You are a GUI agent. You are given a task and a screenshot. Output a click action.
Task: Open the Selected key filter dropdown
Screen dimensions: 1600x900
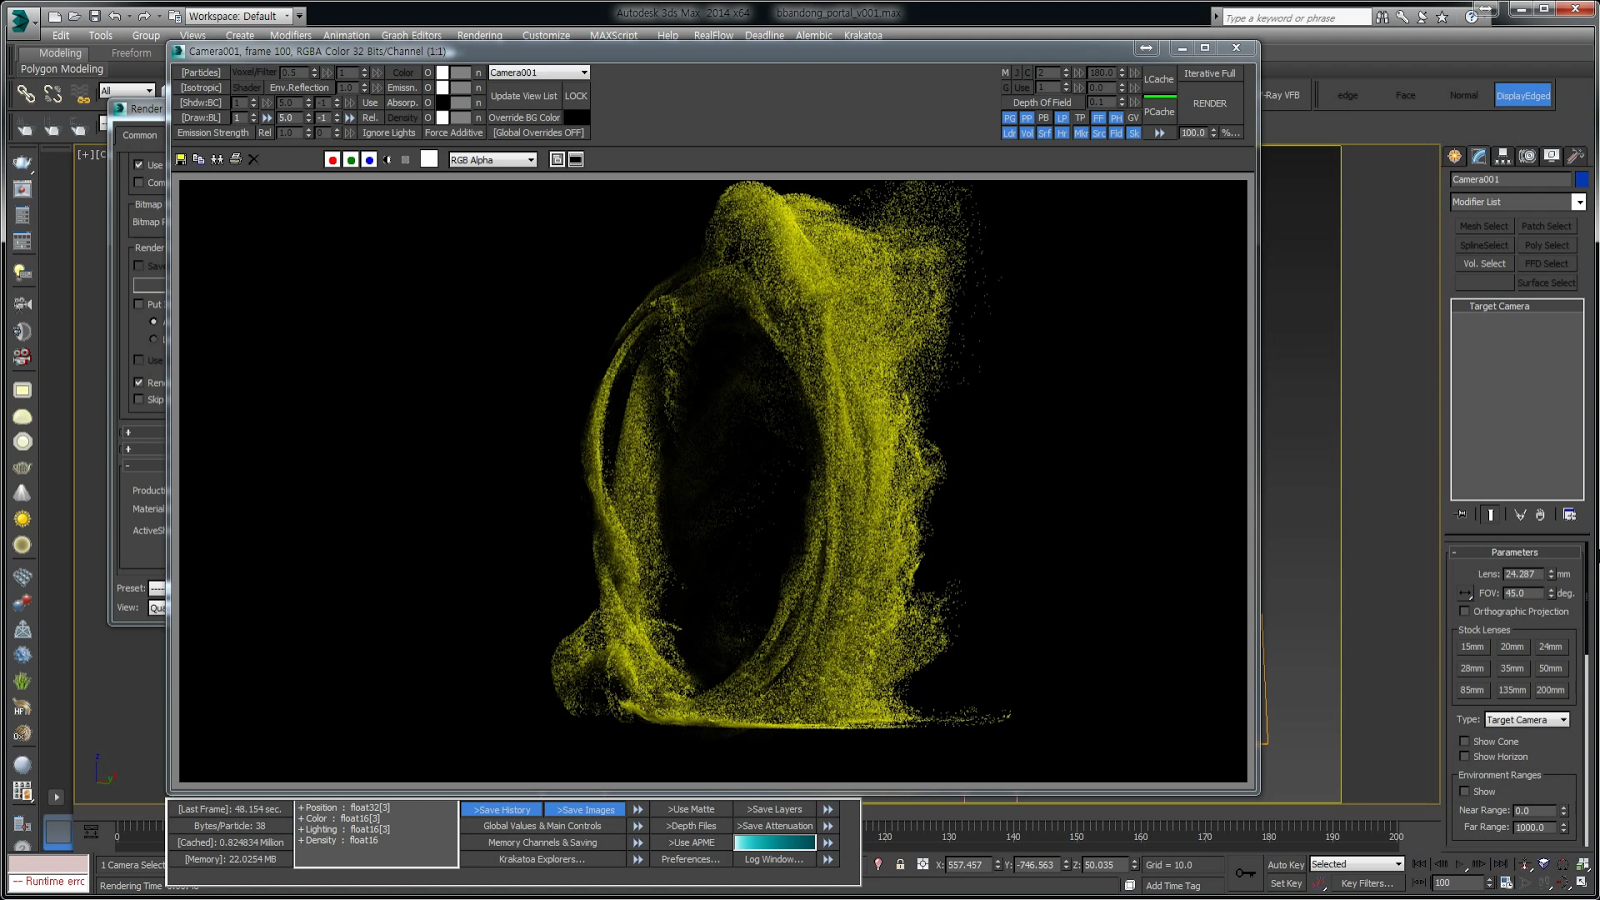pyautogui.click(x=1357, y=864)
